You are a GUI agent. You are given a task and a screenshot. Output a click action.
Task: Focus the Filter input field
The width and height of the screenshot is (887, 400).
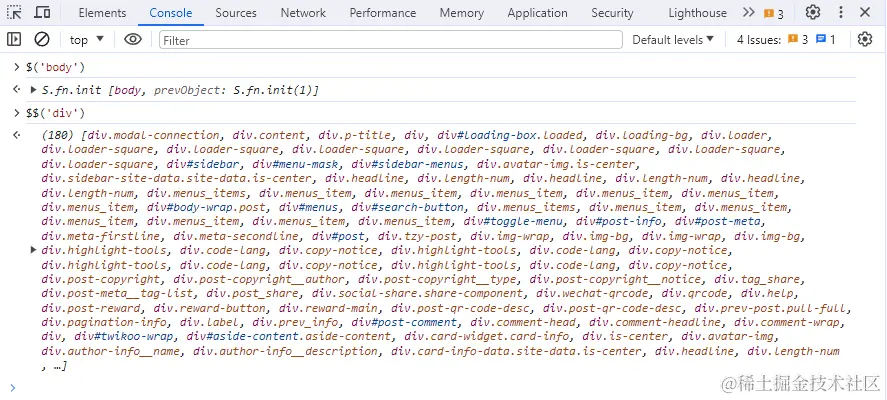[391, 40]
